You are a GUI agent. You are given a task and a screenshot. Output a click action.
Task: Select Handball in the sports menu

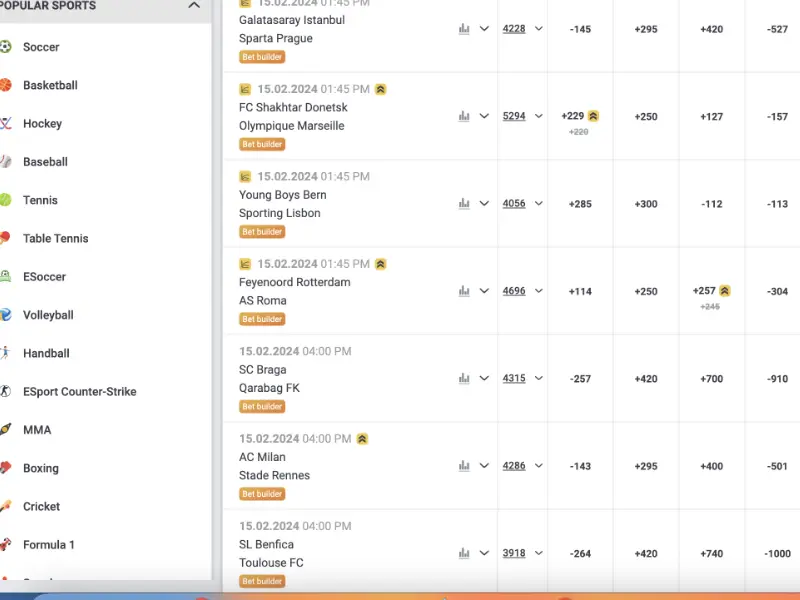click(x=46, y=353)
